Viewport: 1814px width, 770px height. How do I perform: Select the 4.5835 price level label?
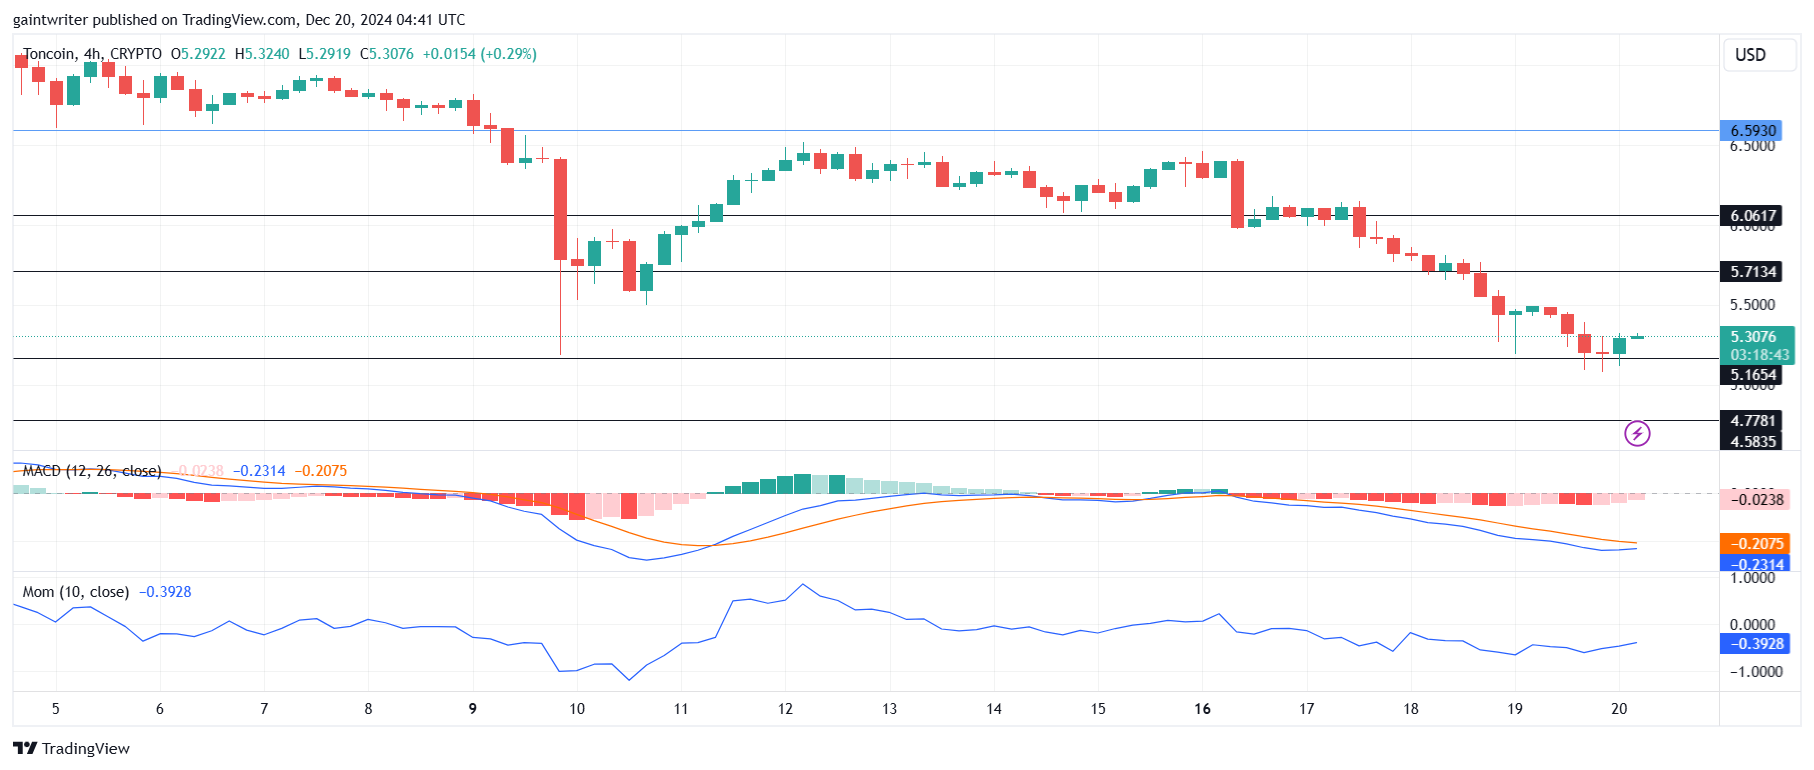[1753, 441]
